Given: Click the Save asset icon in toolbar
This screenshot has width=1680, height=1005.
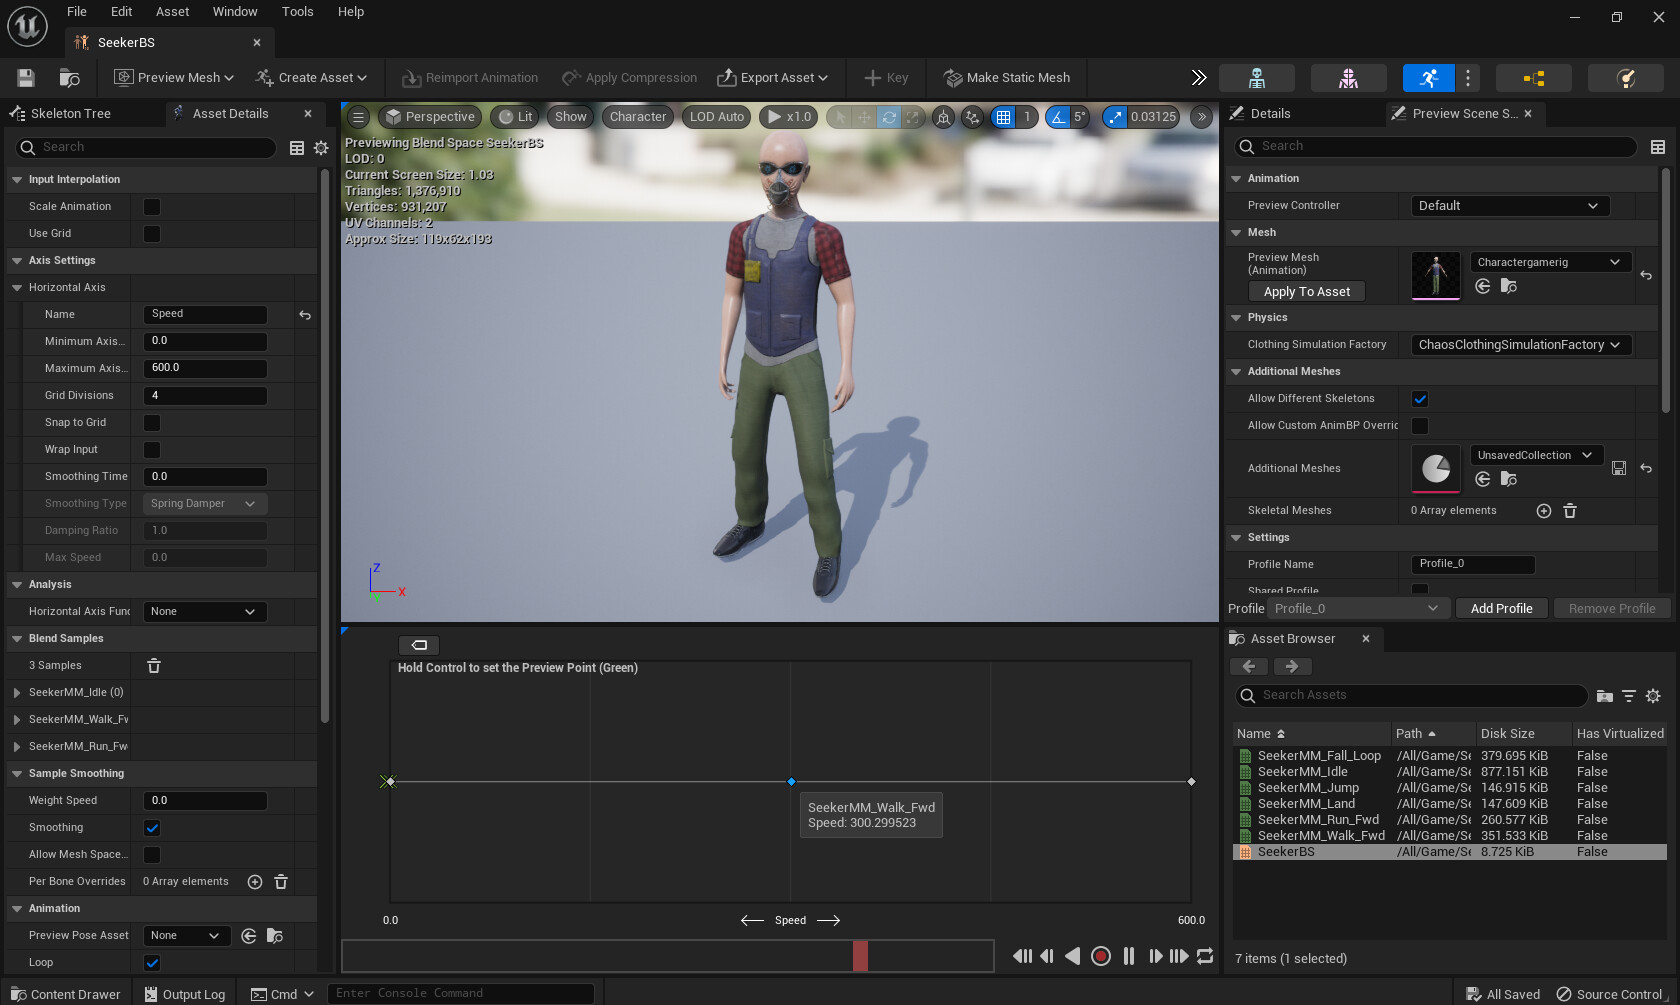Looking at the screenshot, I should (x=26, y=78).
